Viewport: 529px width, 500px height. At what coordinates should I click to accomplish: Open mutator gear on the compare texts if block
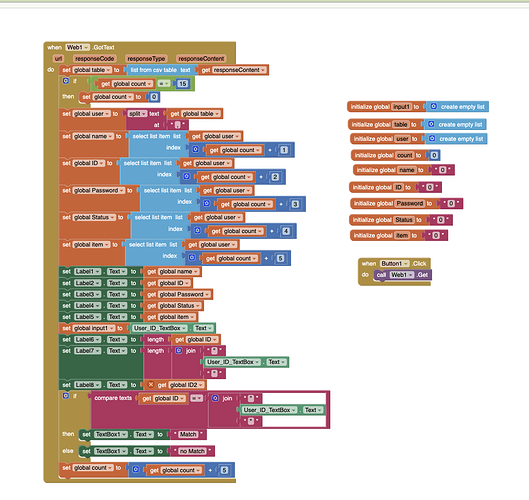[66, 396]
